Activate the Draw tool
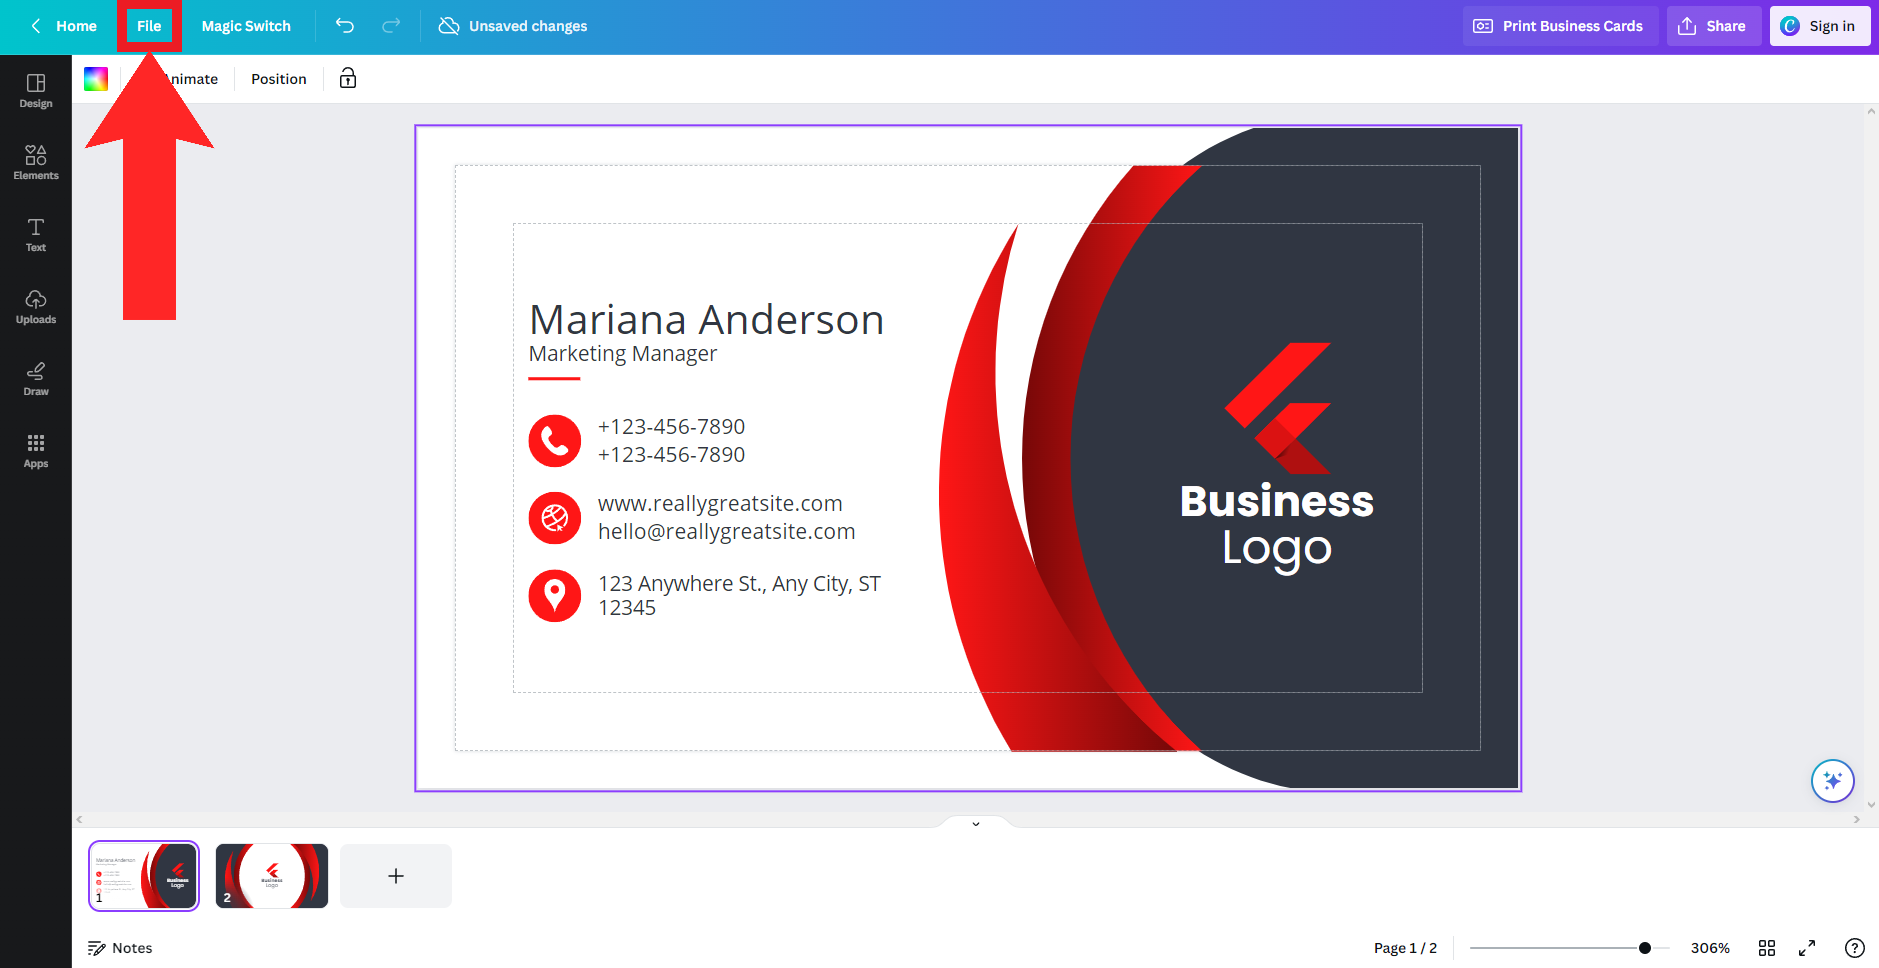Viewport: 1879px width, 968px height. point(36,378)
